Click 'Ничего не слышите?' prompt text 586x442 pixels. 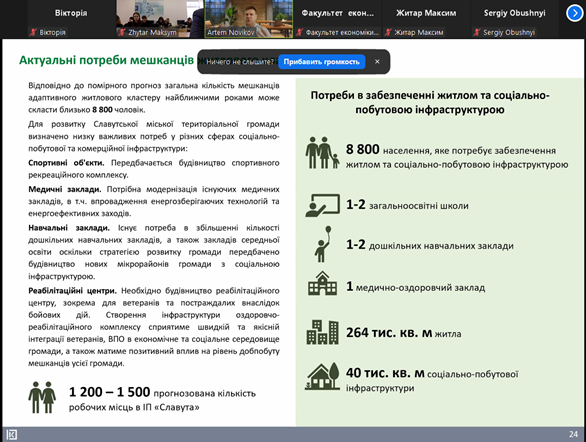click(x=240, y=62)
